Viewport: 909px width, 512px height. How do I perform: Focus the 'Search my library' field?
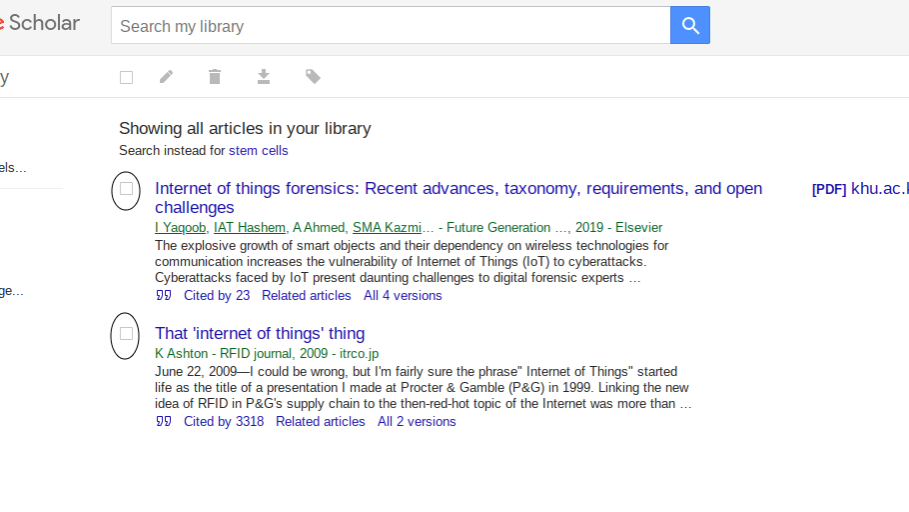pyautogui.click(x=390, y=26)
